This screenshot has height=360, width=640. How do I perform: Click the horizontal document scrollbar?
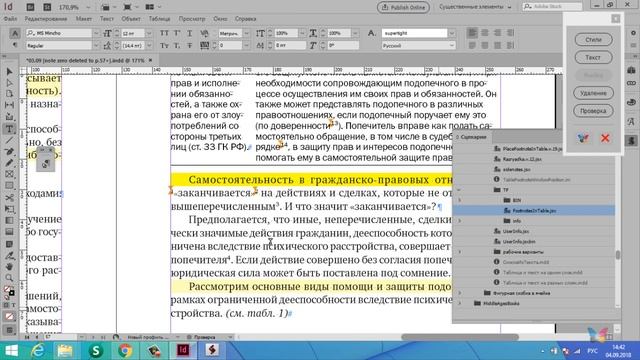click(x=460, y=337)
